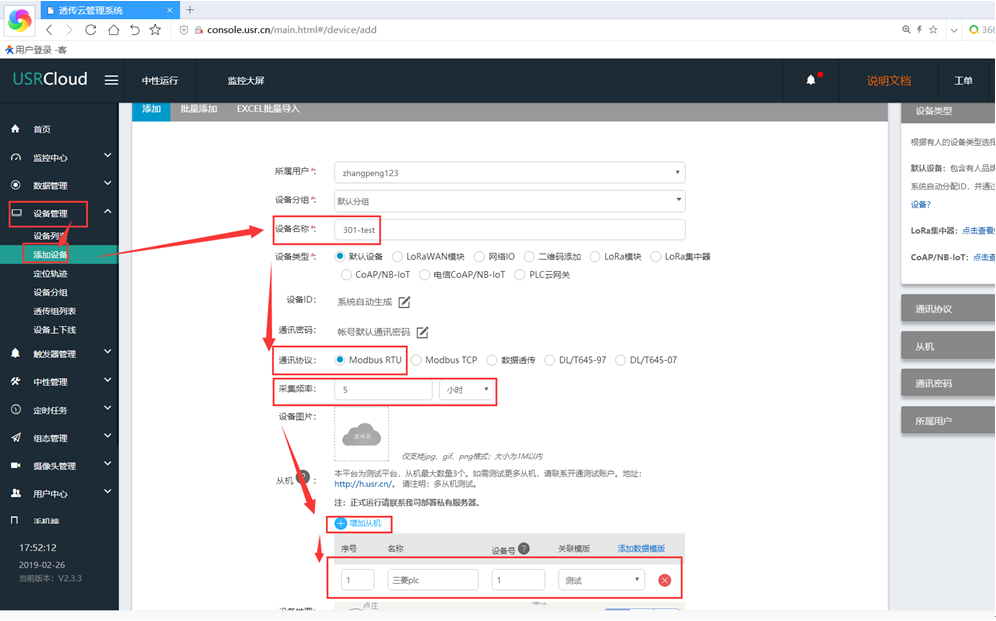
Task: Remove slave row with red X icon
Action: click(664, 580)
